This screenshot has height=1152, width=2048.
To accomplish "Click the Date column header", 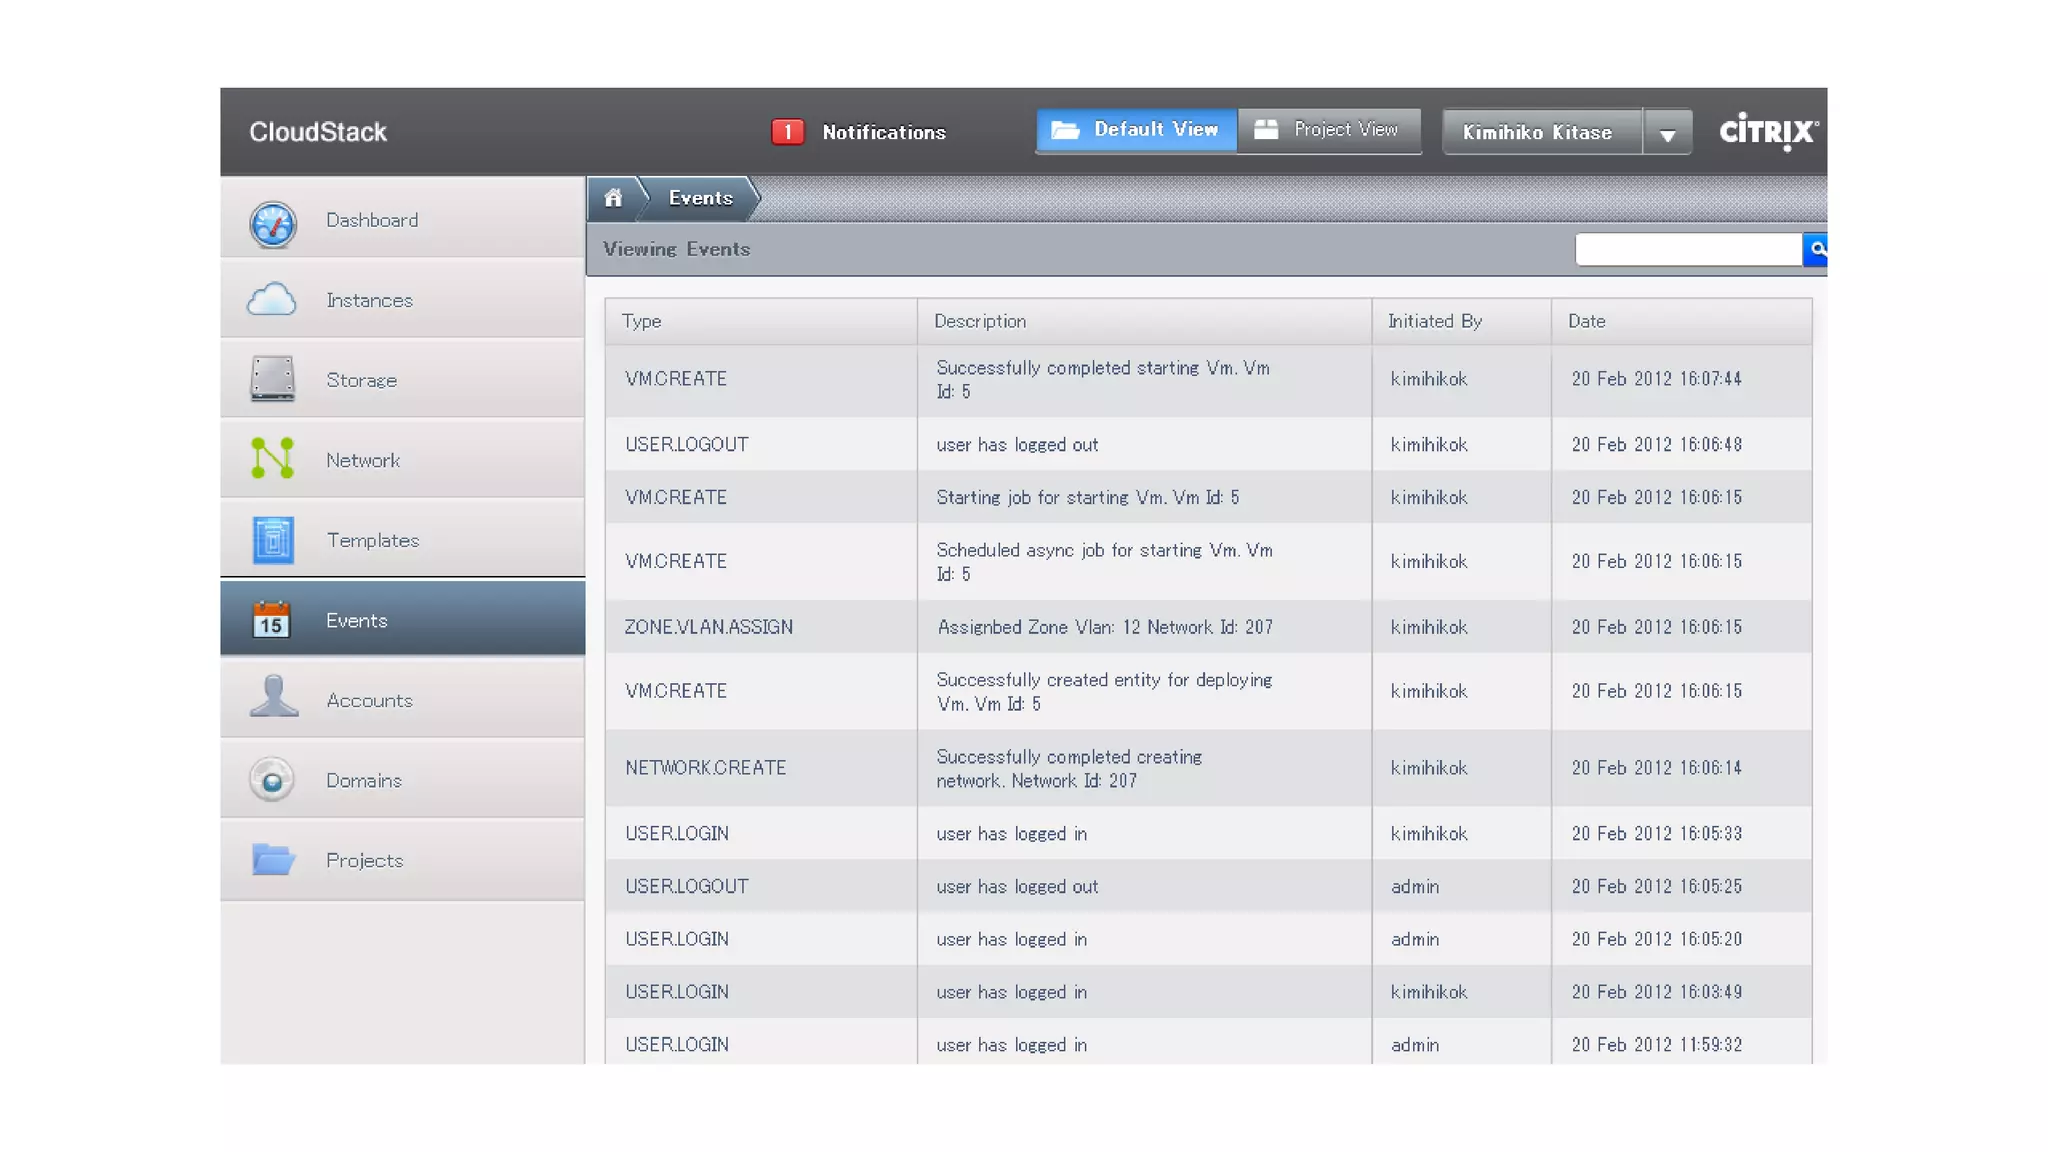I will pyautogui.click(x=1587, y=321).
